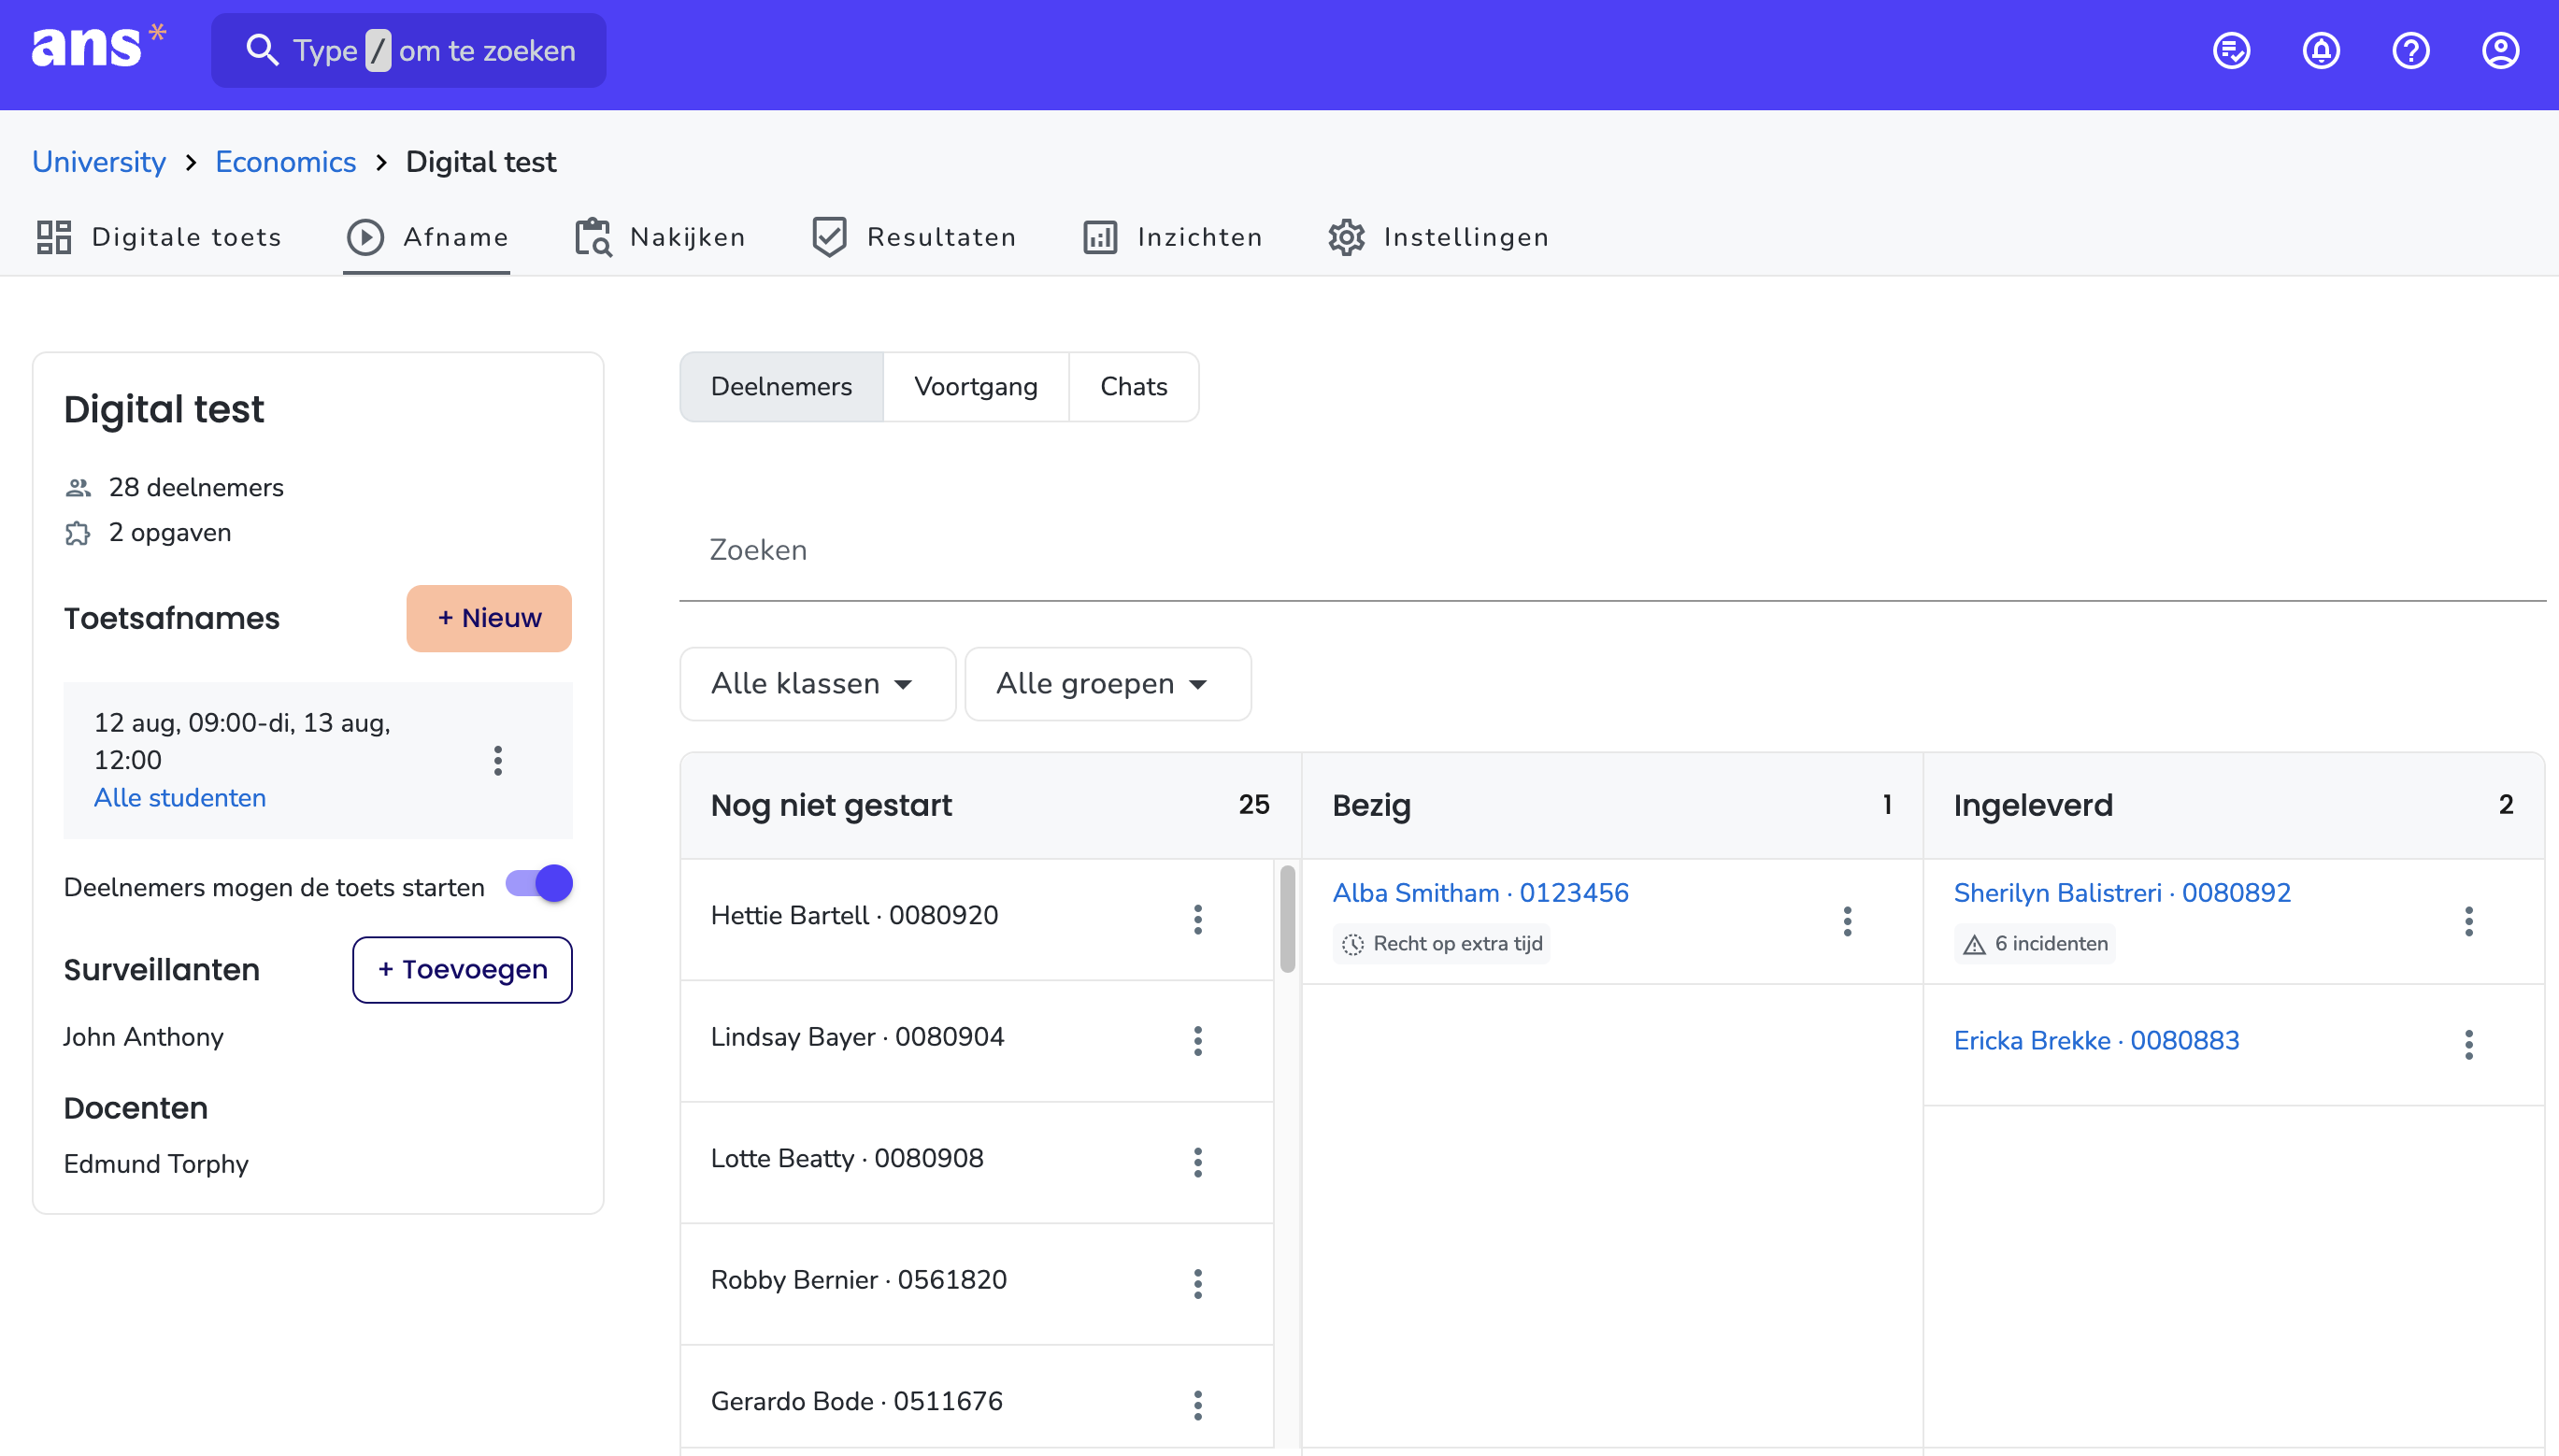Open the notifications bell icon
Viewport: 2559px width, 1456px height.
[x=2321, y=50]
